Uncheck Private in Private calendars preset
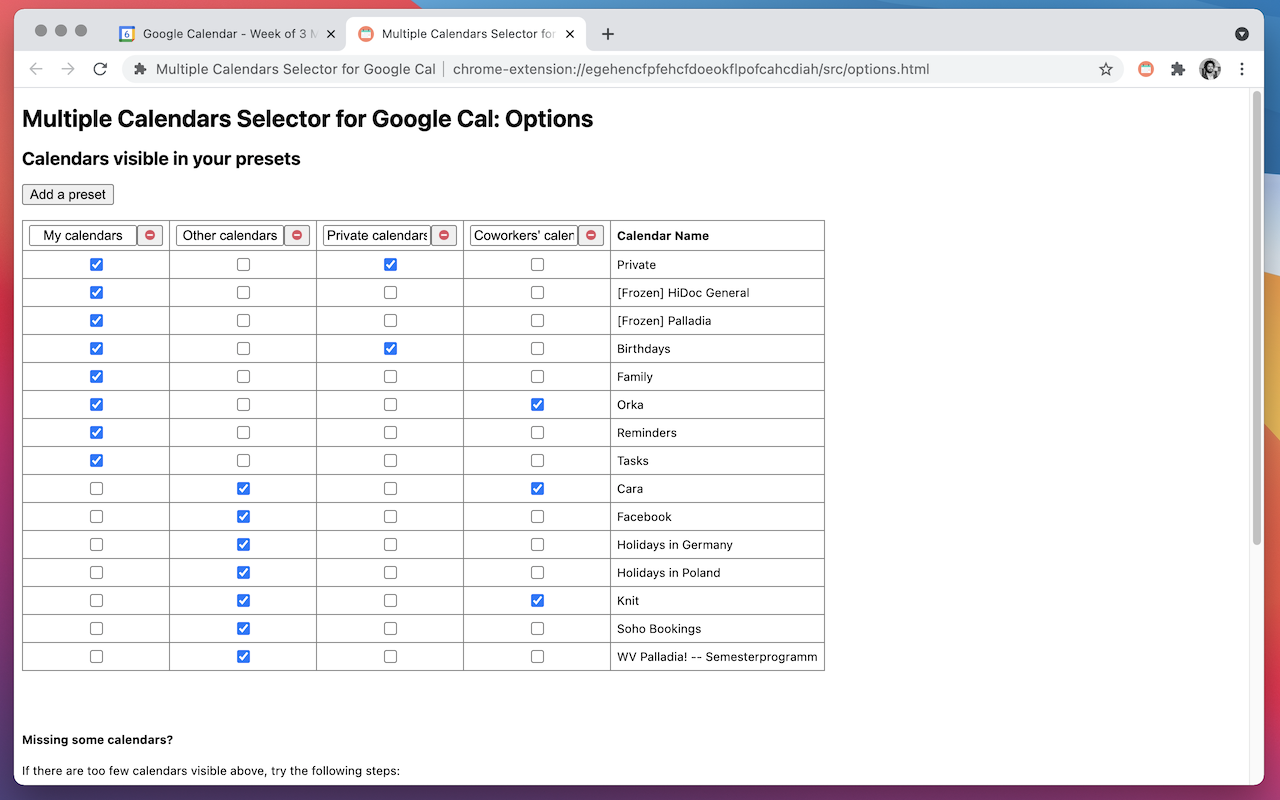1280x800 pixels. 390,265
